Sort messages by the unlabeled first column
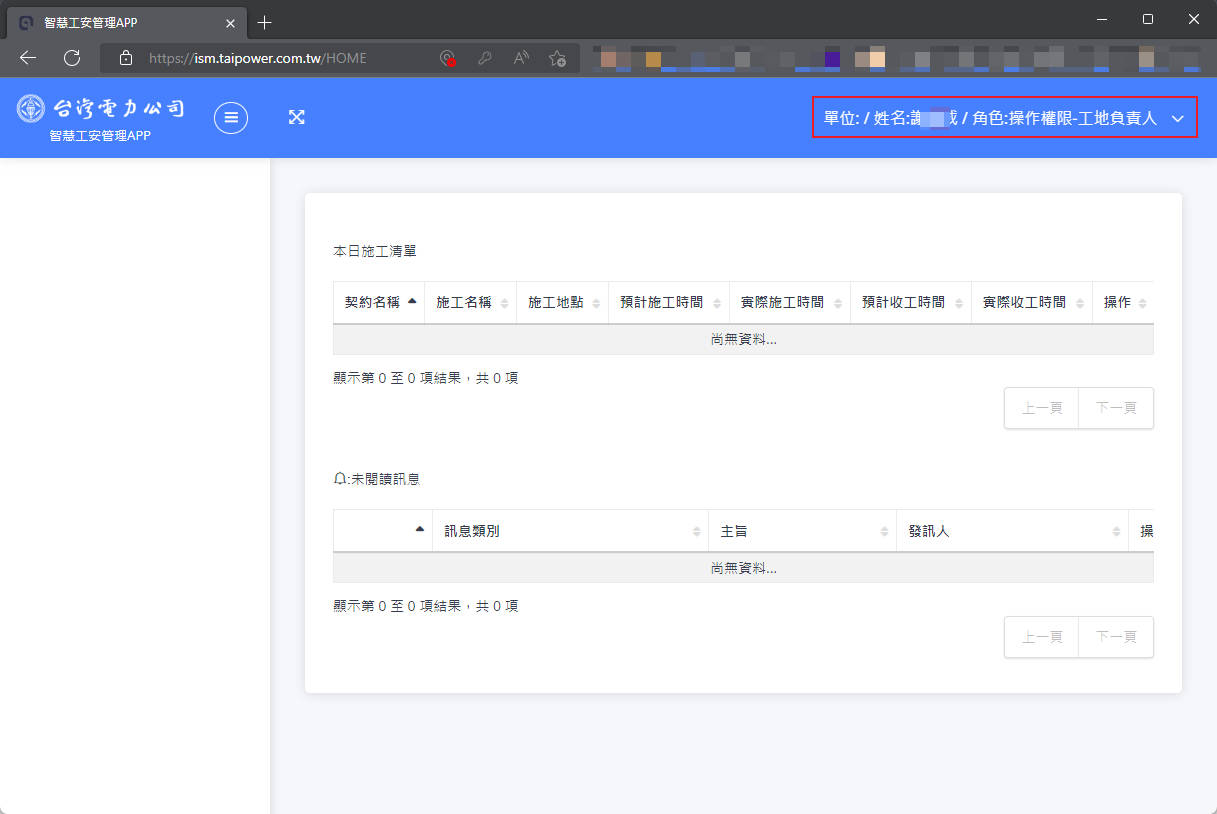This screenshot has height=814, width=1217. 383,531
